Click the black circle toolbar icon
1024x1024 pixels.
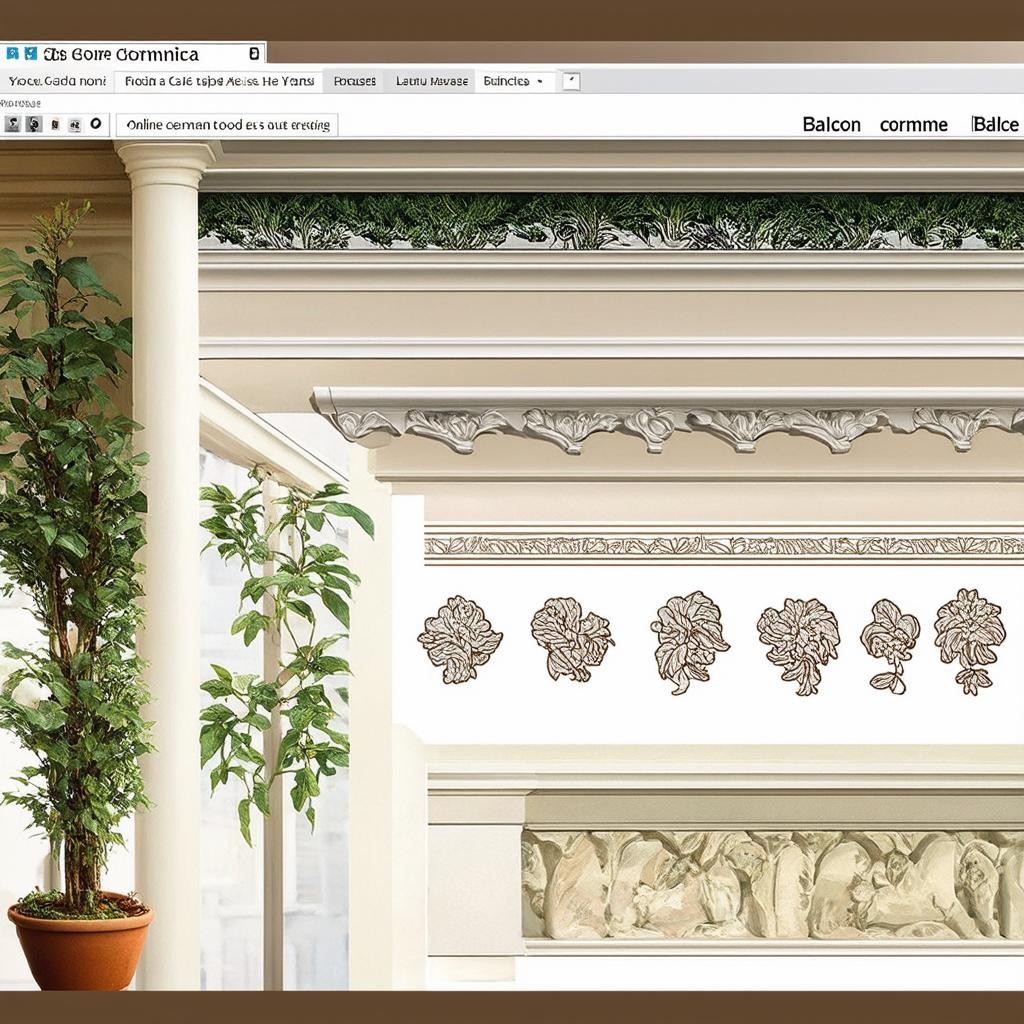click(96, 124)
